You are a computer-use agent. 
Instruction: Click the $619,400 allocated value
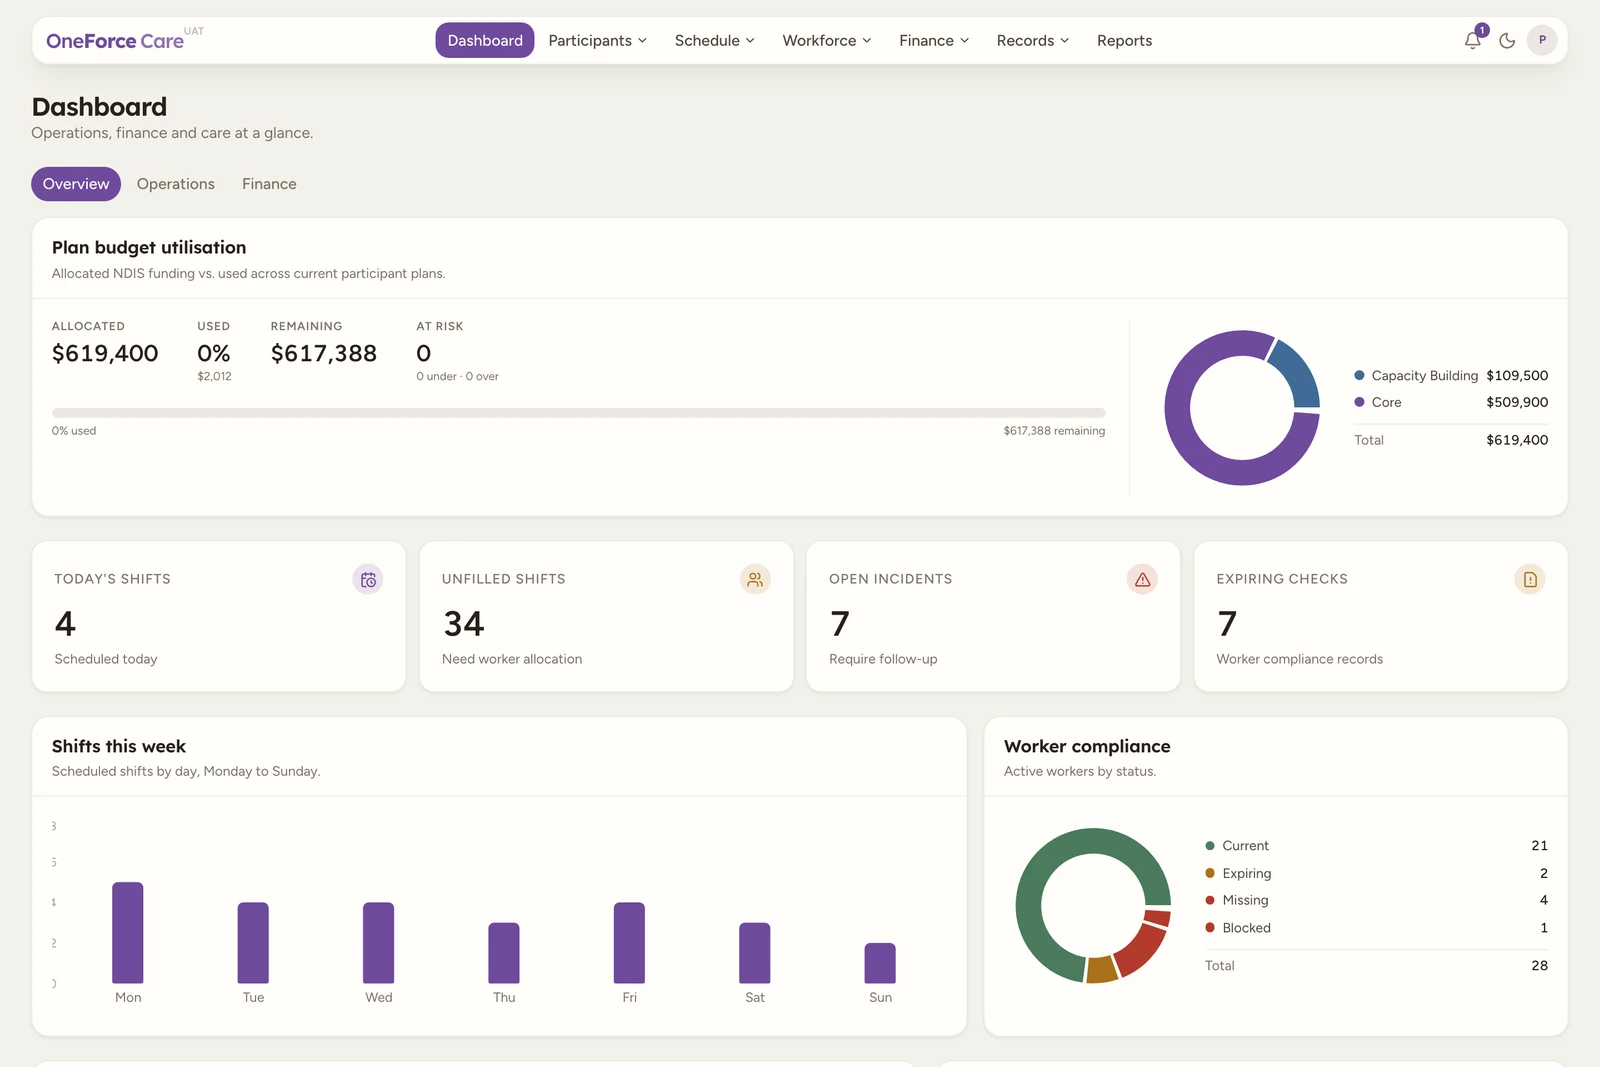pyautogui.click(x=105, y=353)
